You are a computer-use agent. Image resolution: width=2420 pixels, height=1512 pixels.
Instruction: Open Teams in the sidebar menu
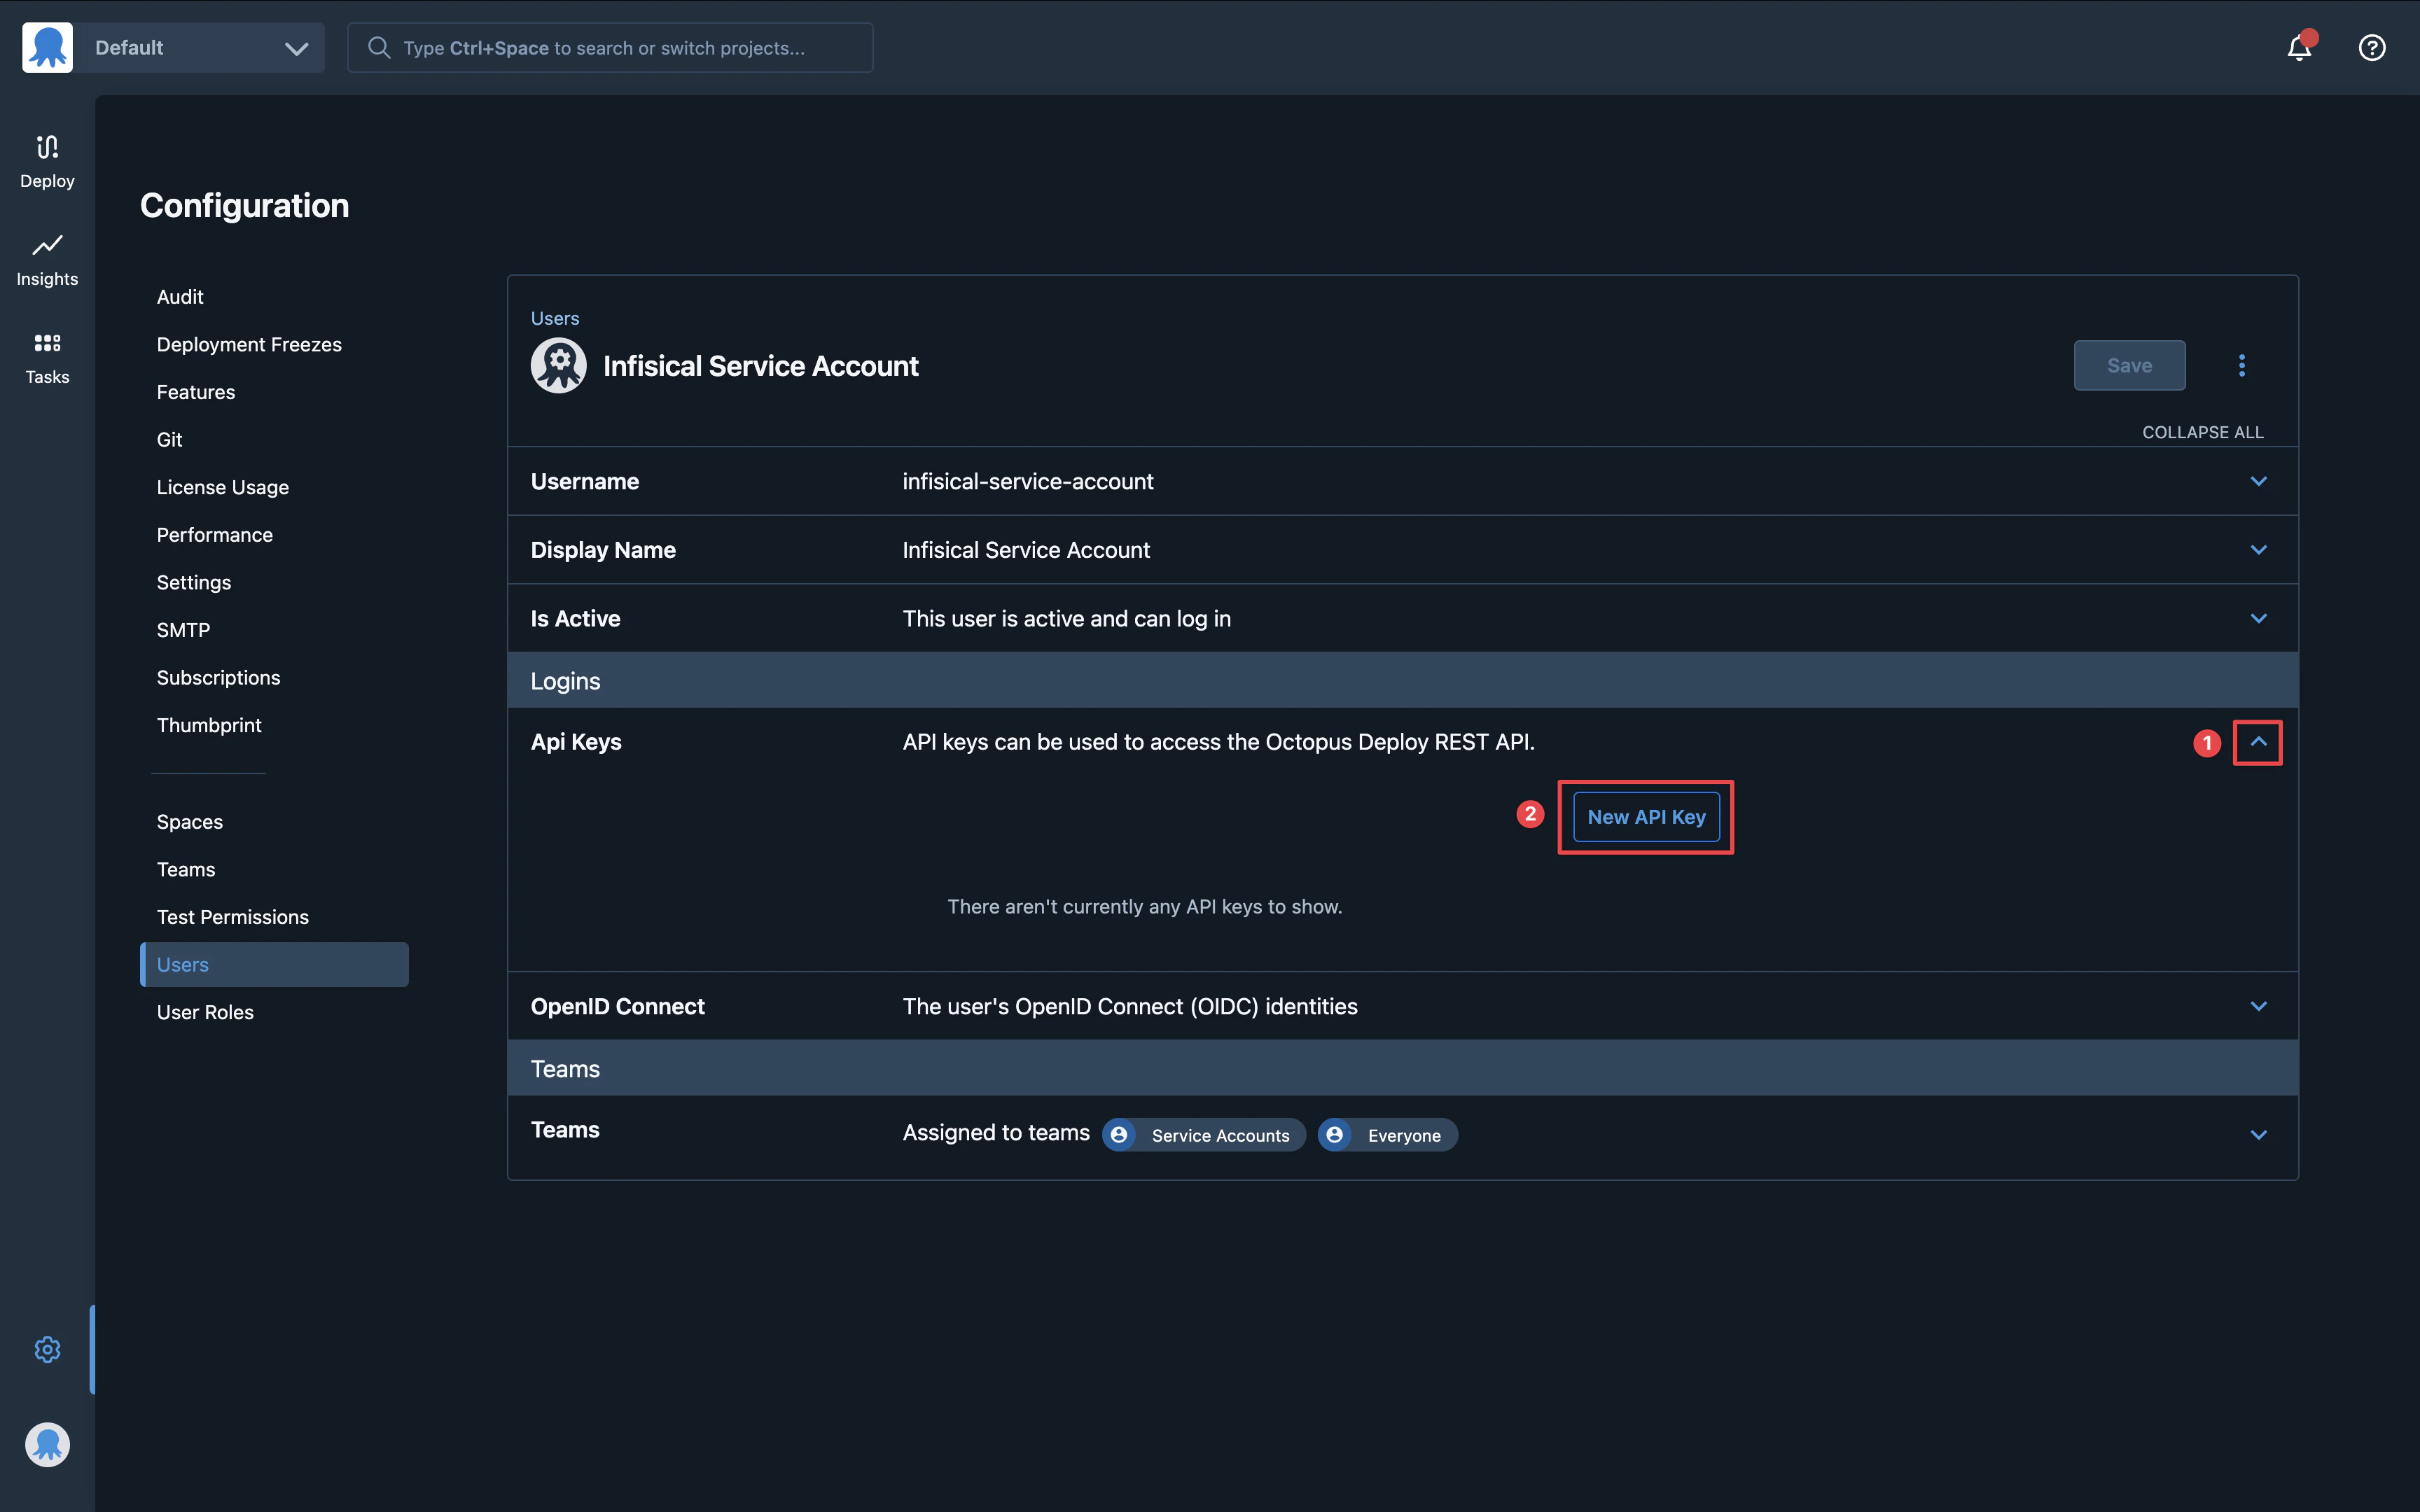click(186, 869)
